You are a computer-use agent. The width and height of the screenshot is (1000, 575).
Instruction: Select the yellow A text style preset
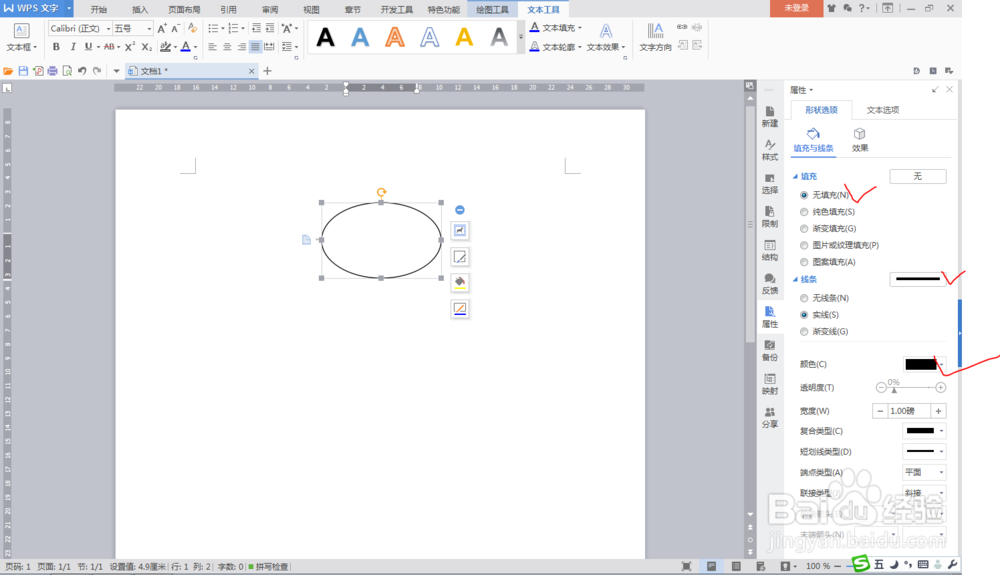coord(464,38)
